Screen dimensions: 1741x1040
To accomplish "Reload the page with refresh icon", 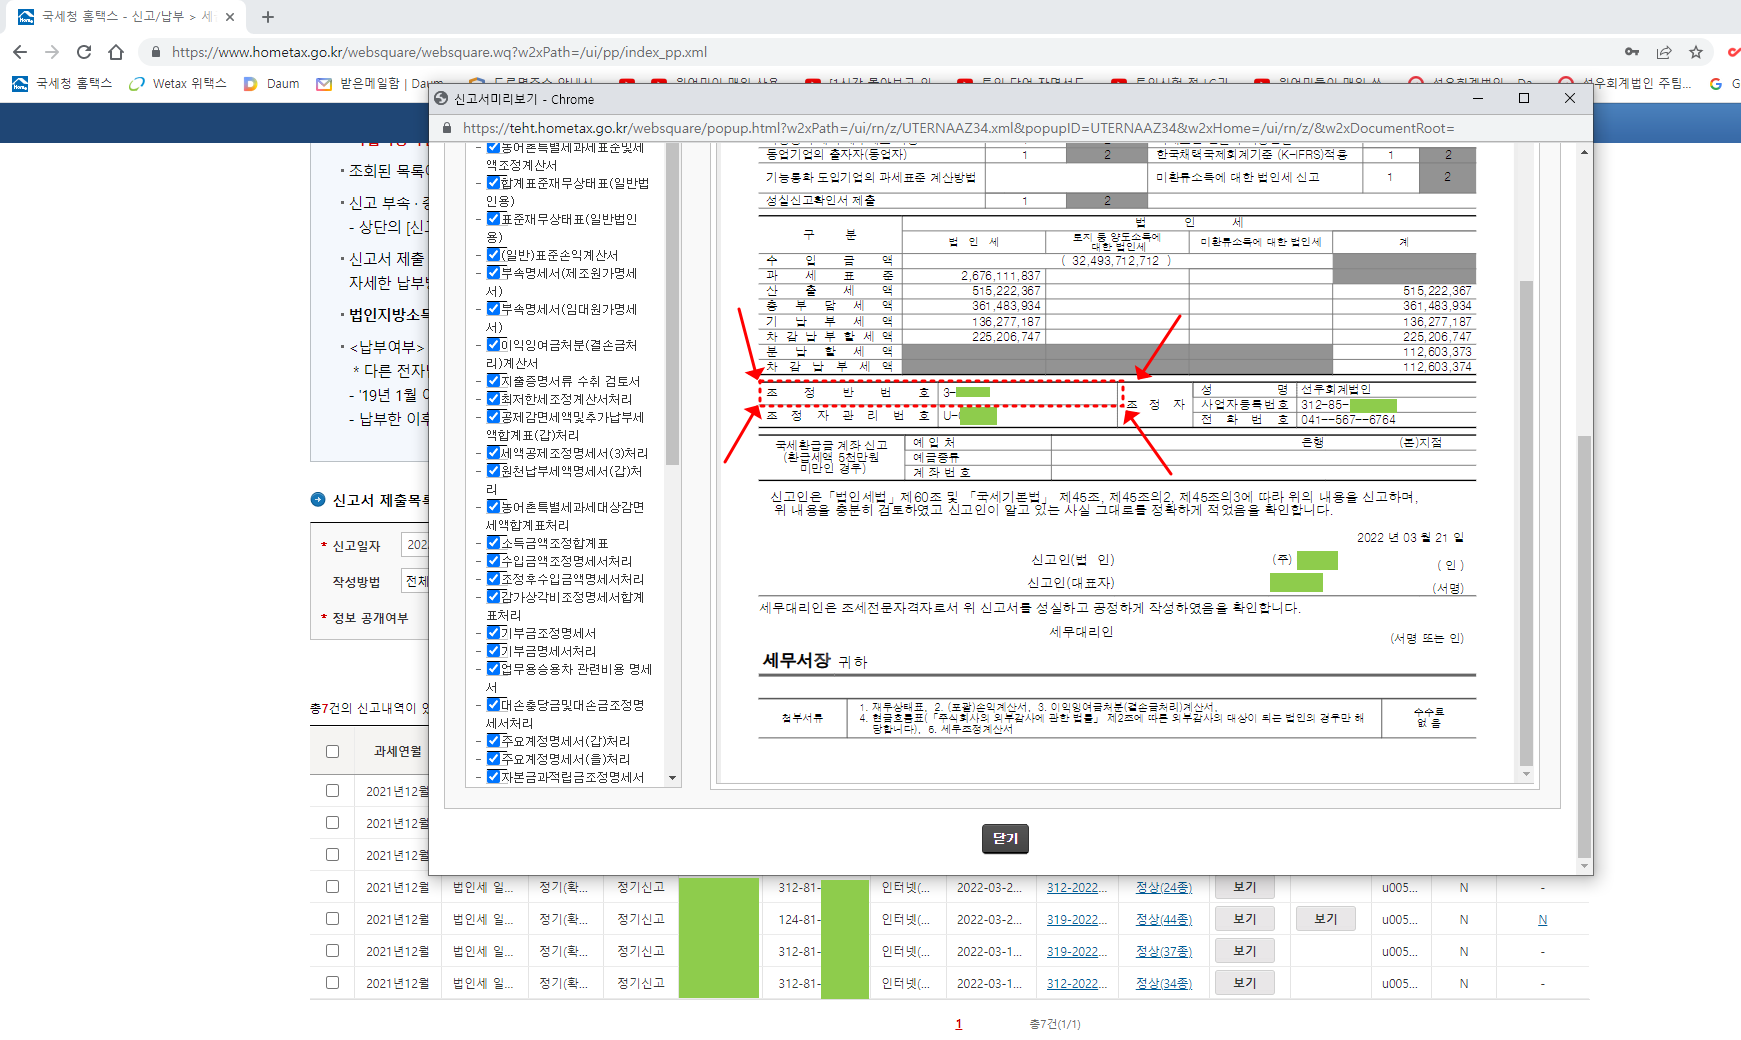I will [84, 52].
